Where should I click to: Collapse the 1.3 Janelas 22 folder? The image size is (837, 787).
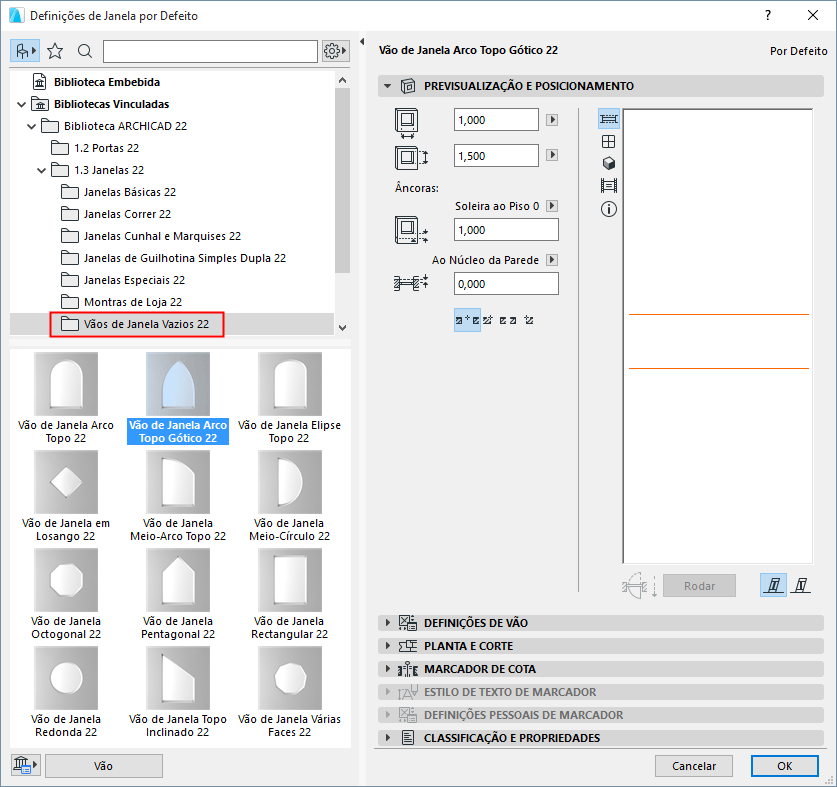tap(42, 170)
